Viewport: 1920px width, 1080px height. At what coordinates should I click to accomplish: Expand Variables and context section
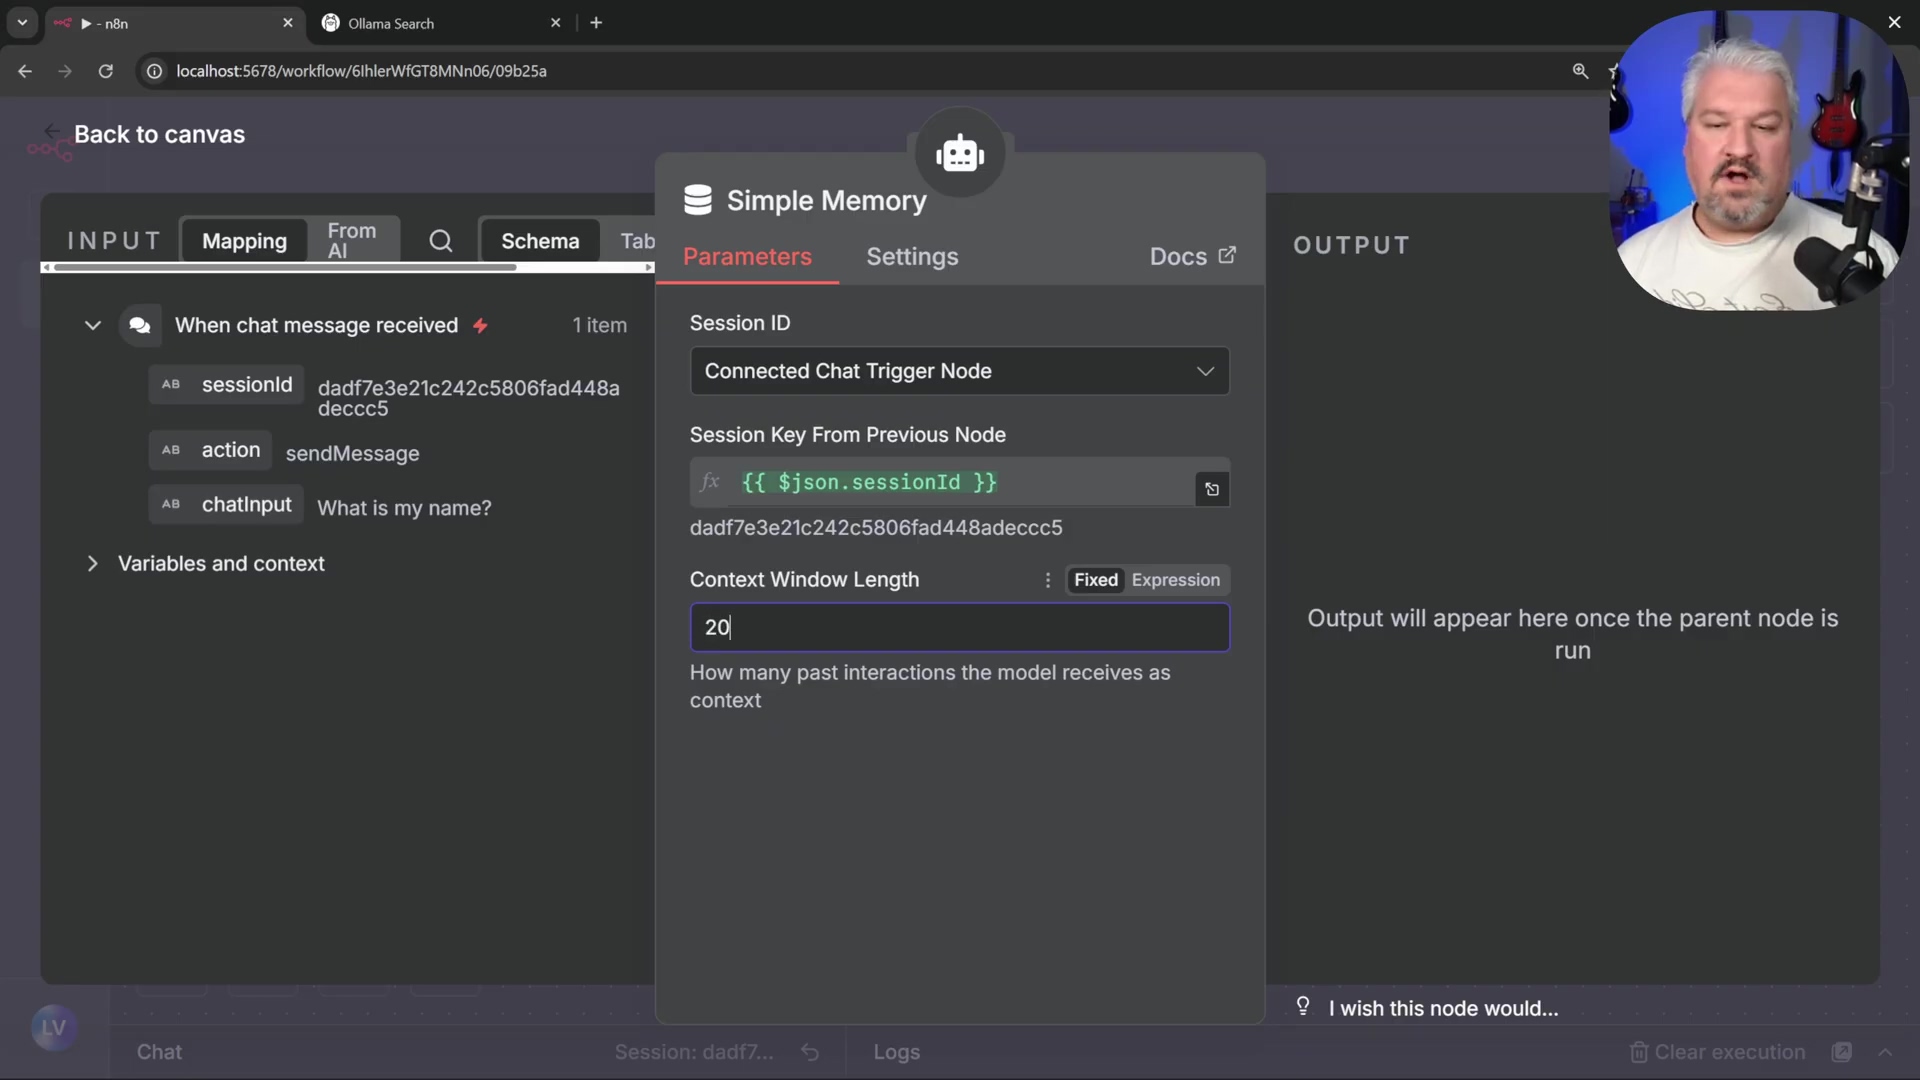pos(93,564)
